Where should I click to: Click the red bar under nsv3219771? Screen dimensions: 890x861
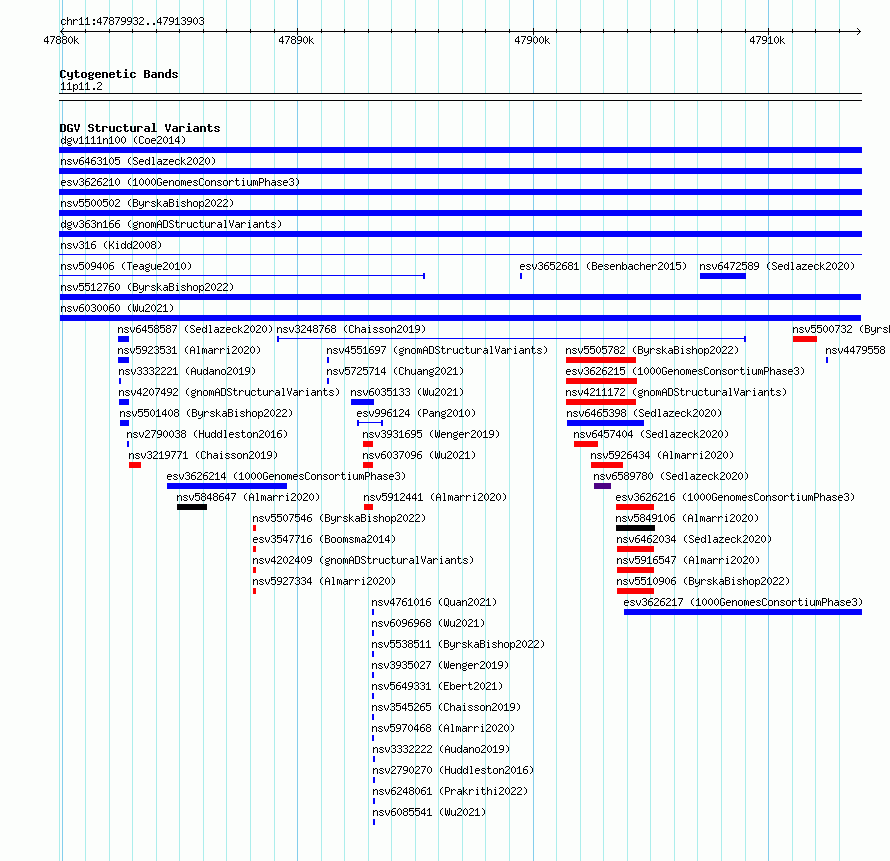tap(135, 465)
